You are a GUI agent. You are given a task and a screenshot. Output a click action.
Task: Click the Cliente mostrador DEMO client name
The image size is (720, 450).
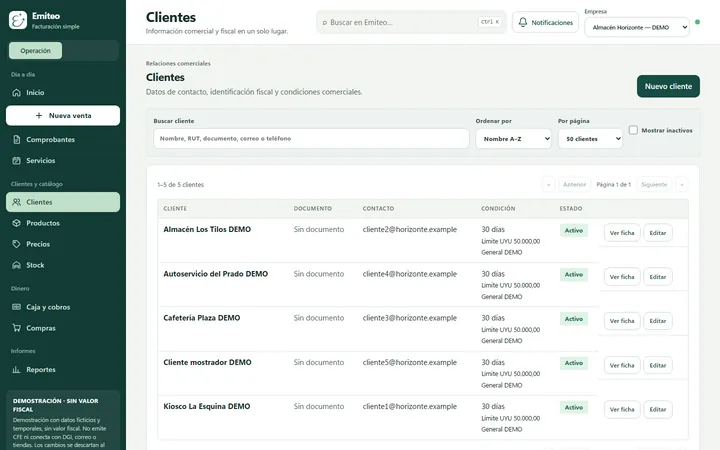(208, 362)
